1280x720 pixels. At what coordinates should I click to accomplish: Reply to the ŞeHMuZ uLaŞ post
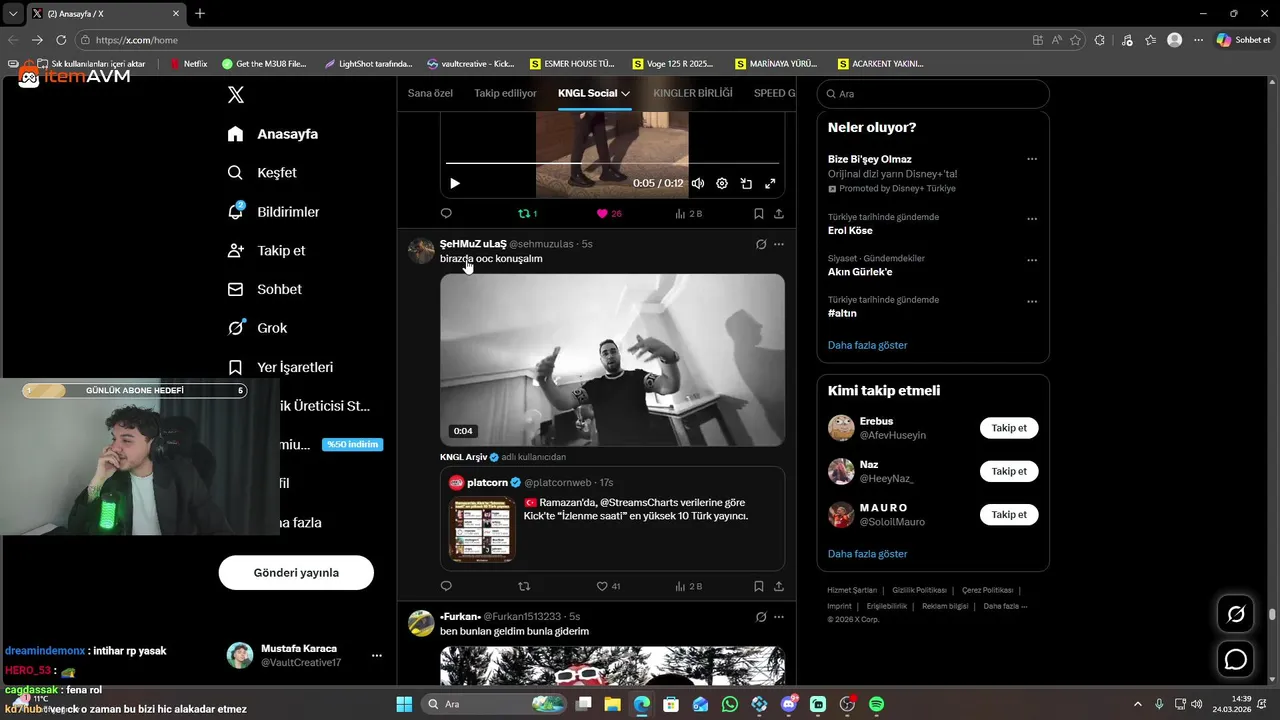(x=446, y=586)
